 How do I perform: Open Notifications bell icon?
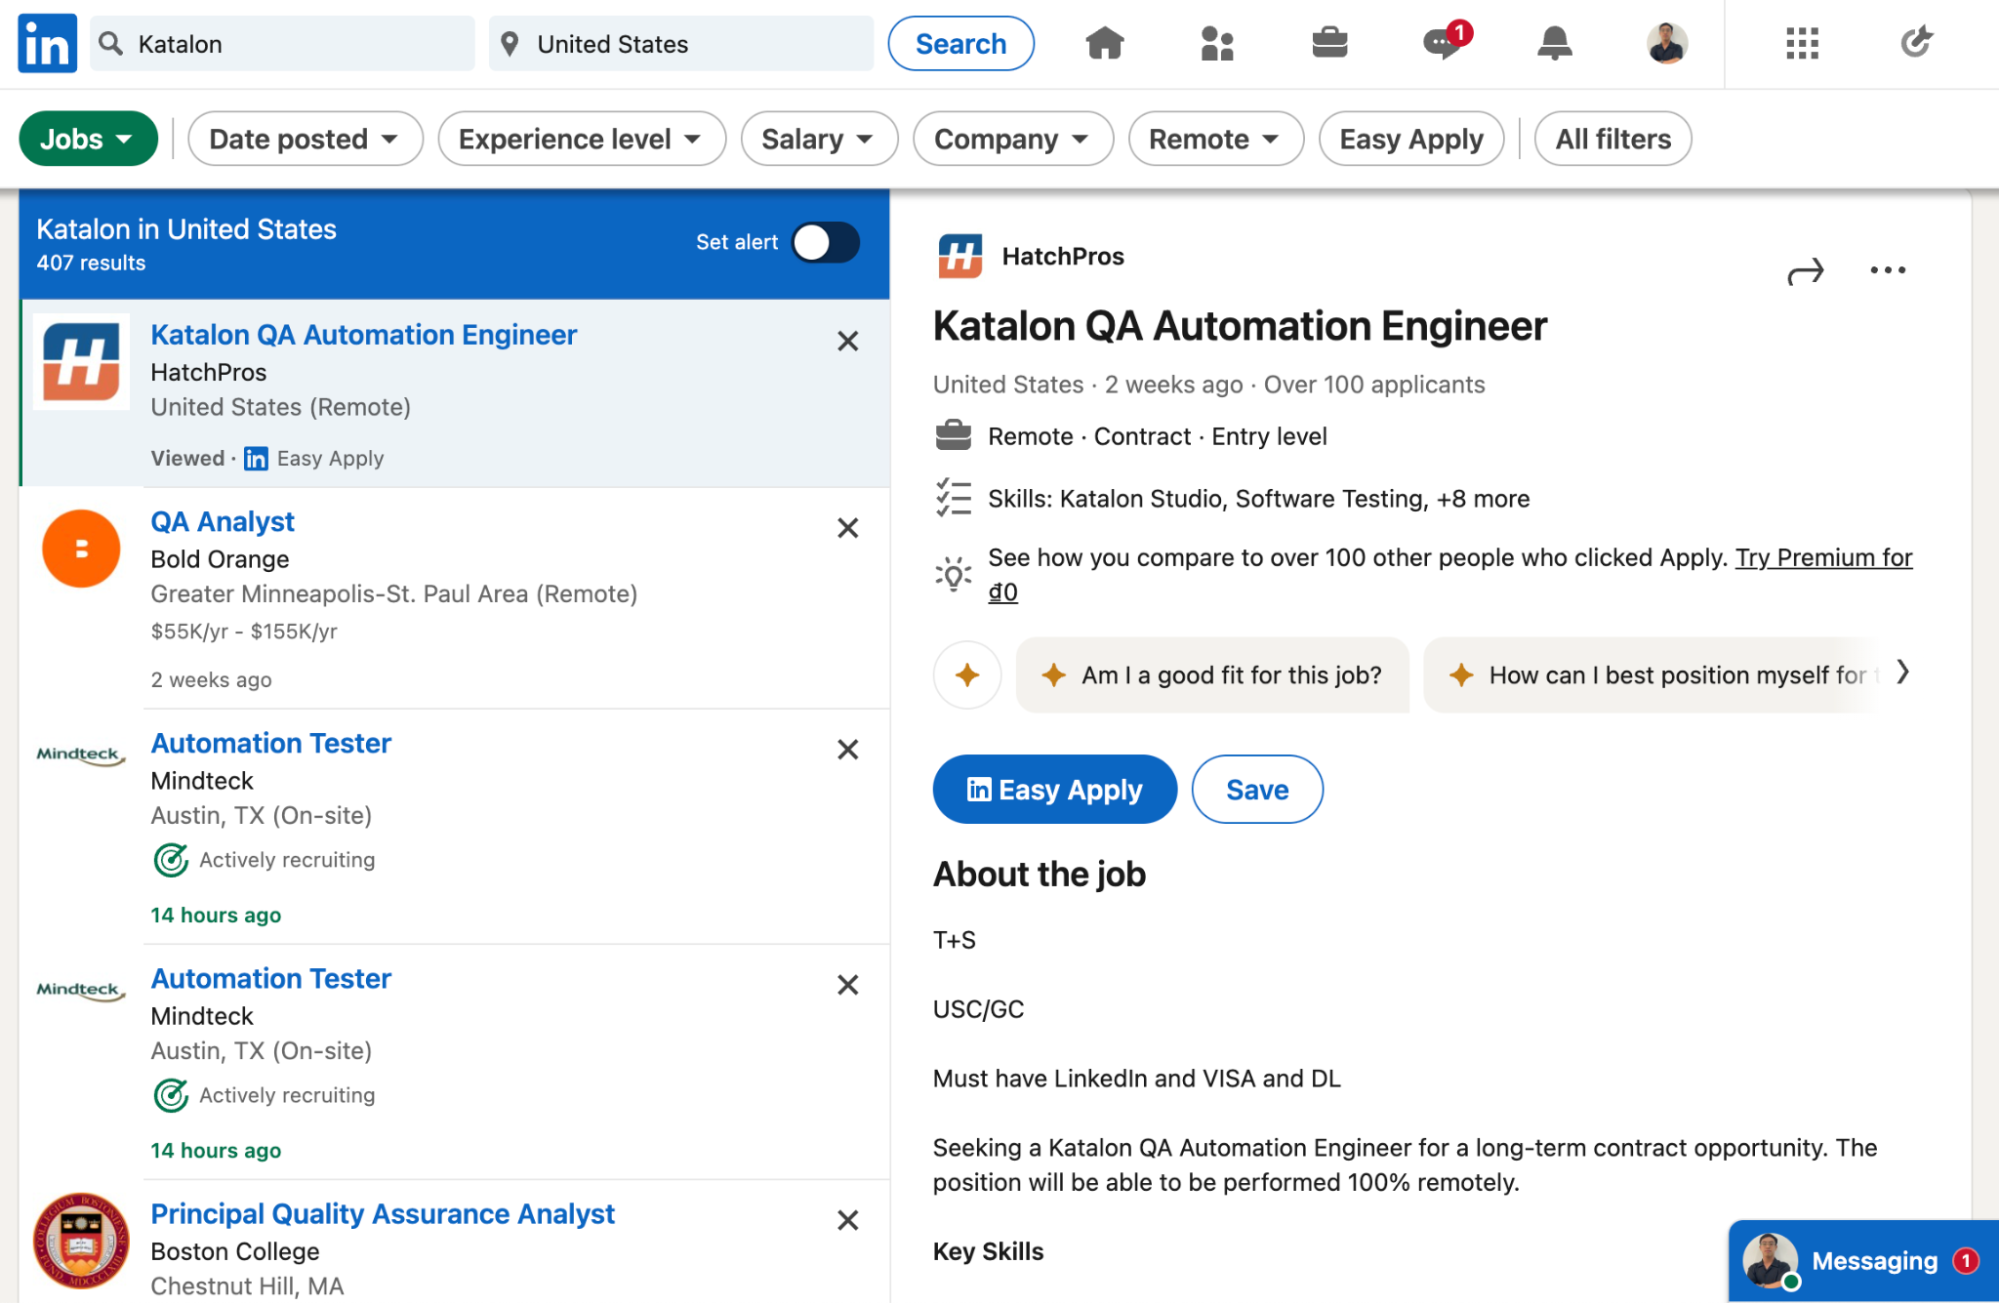click(1554, 43)
